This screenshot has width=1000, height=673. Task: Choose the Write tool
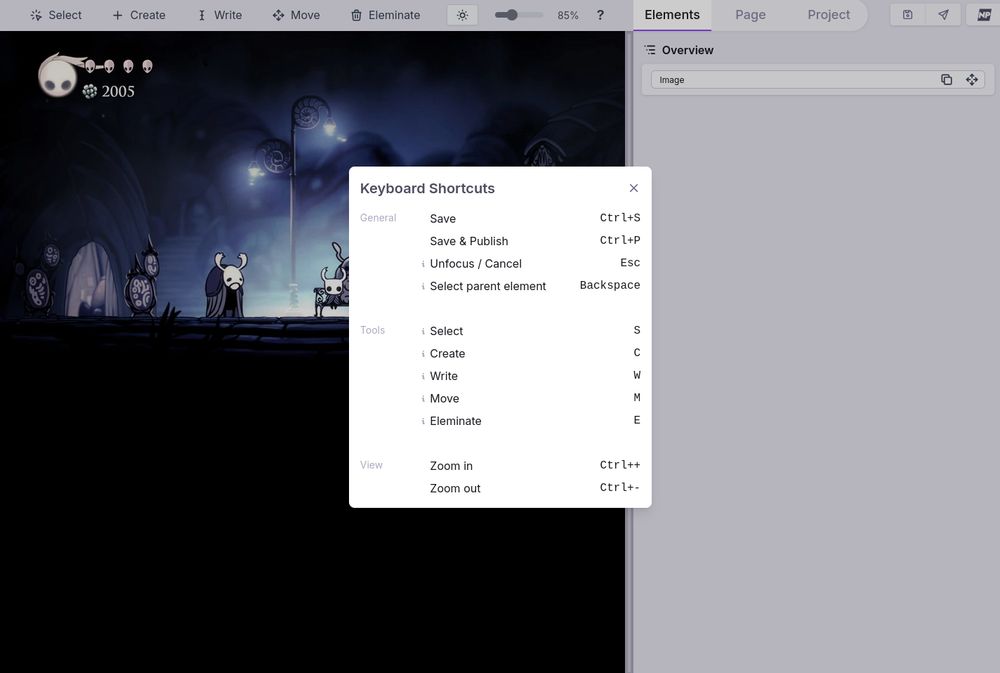[220, 15]
